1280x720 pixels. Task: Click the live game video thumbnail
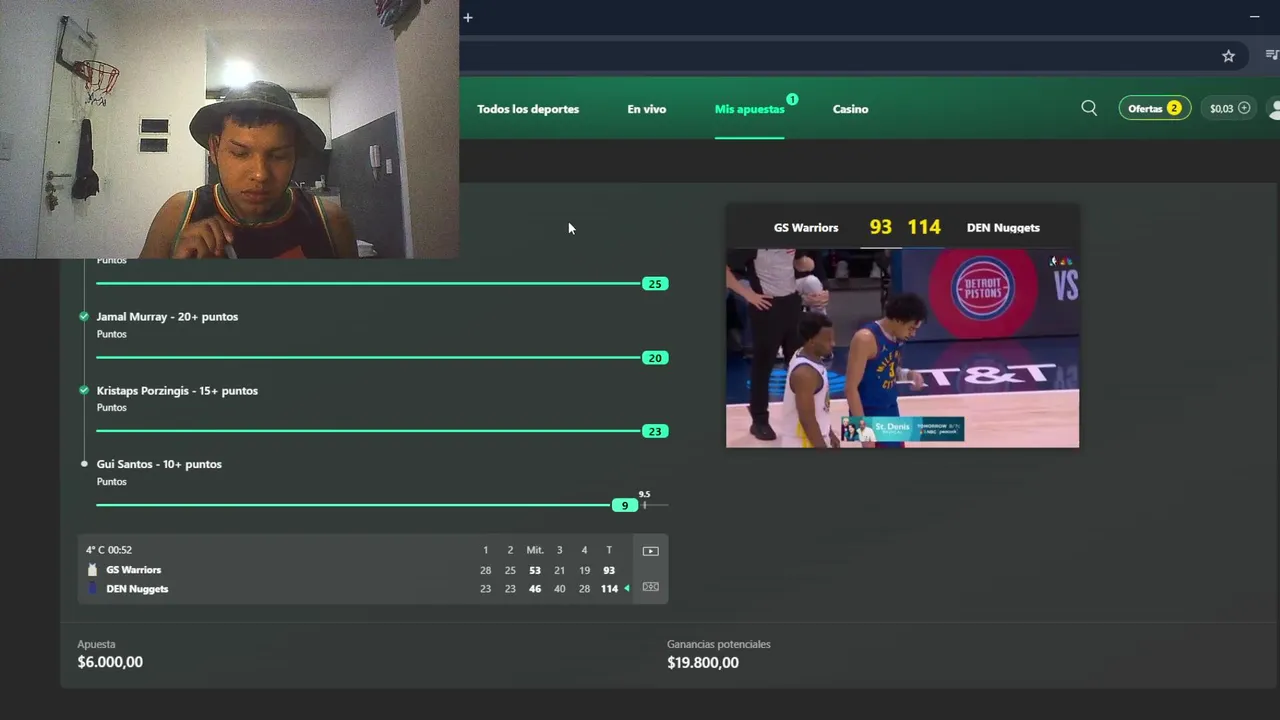(902, 348)
